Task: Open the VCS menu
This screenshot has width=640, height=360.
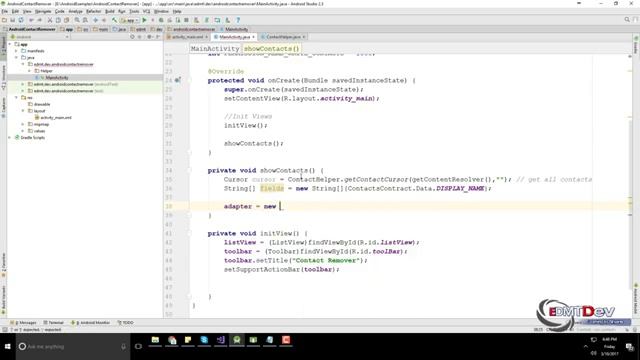Action: point(147,11)
